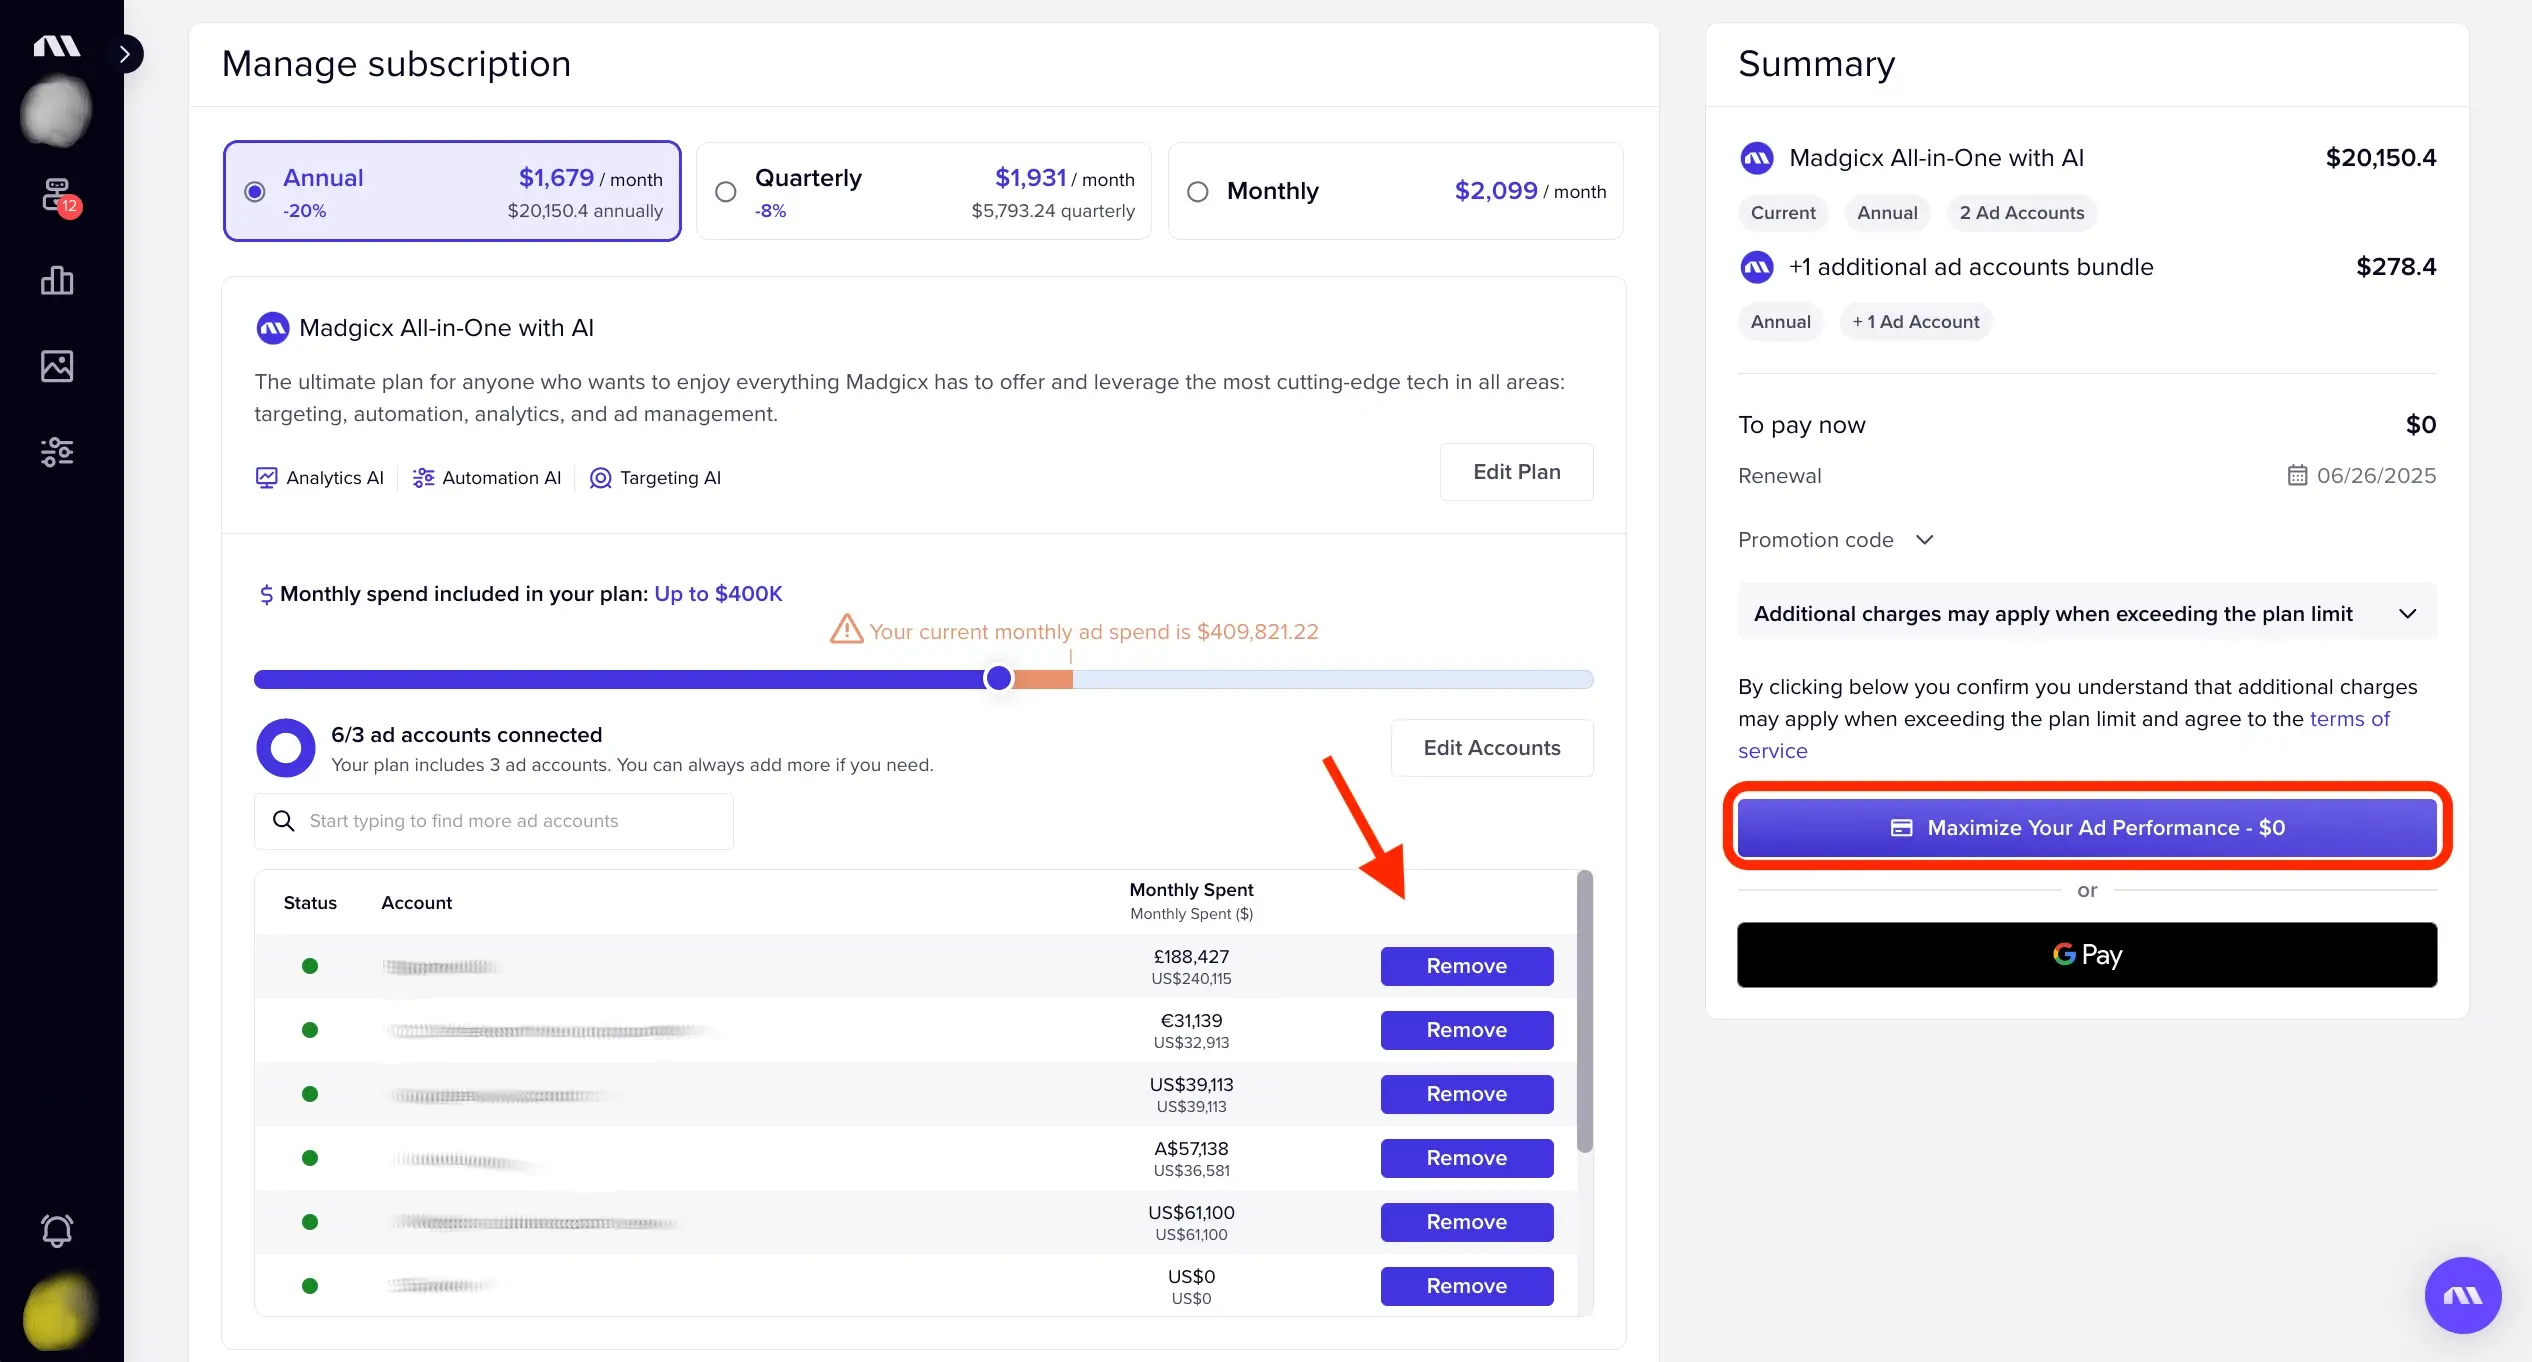Select the Annual billing option
The width and height of the screenshot is (2532, 1362).
[452, 191]
